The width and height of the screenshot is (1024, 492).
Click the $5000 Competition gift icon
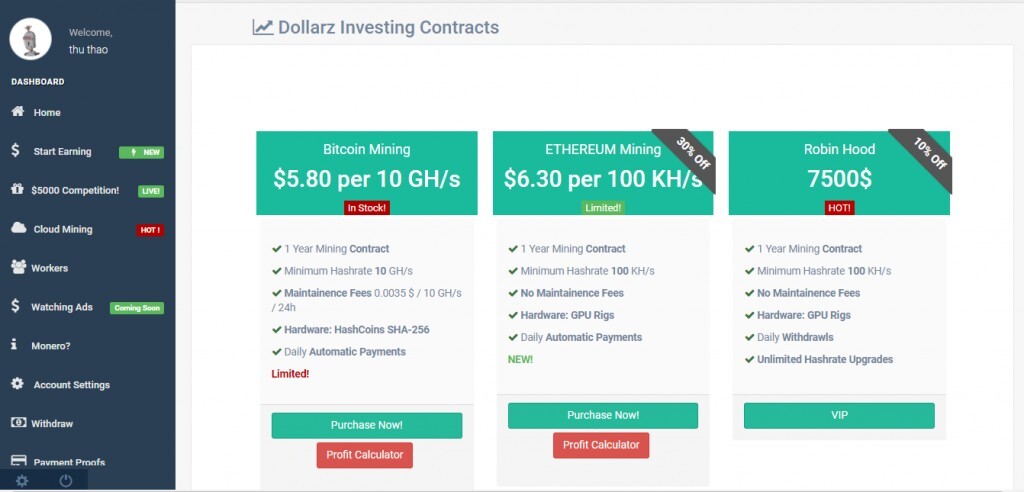(17, 190)
